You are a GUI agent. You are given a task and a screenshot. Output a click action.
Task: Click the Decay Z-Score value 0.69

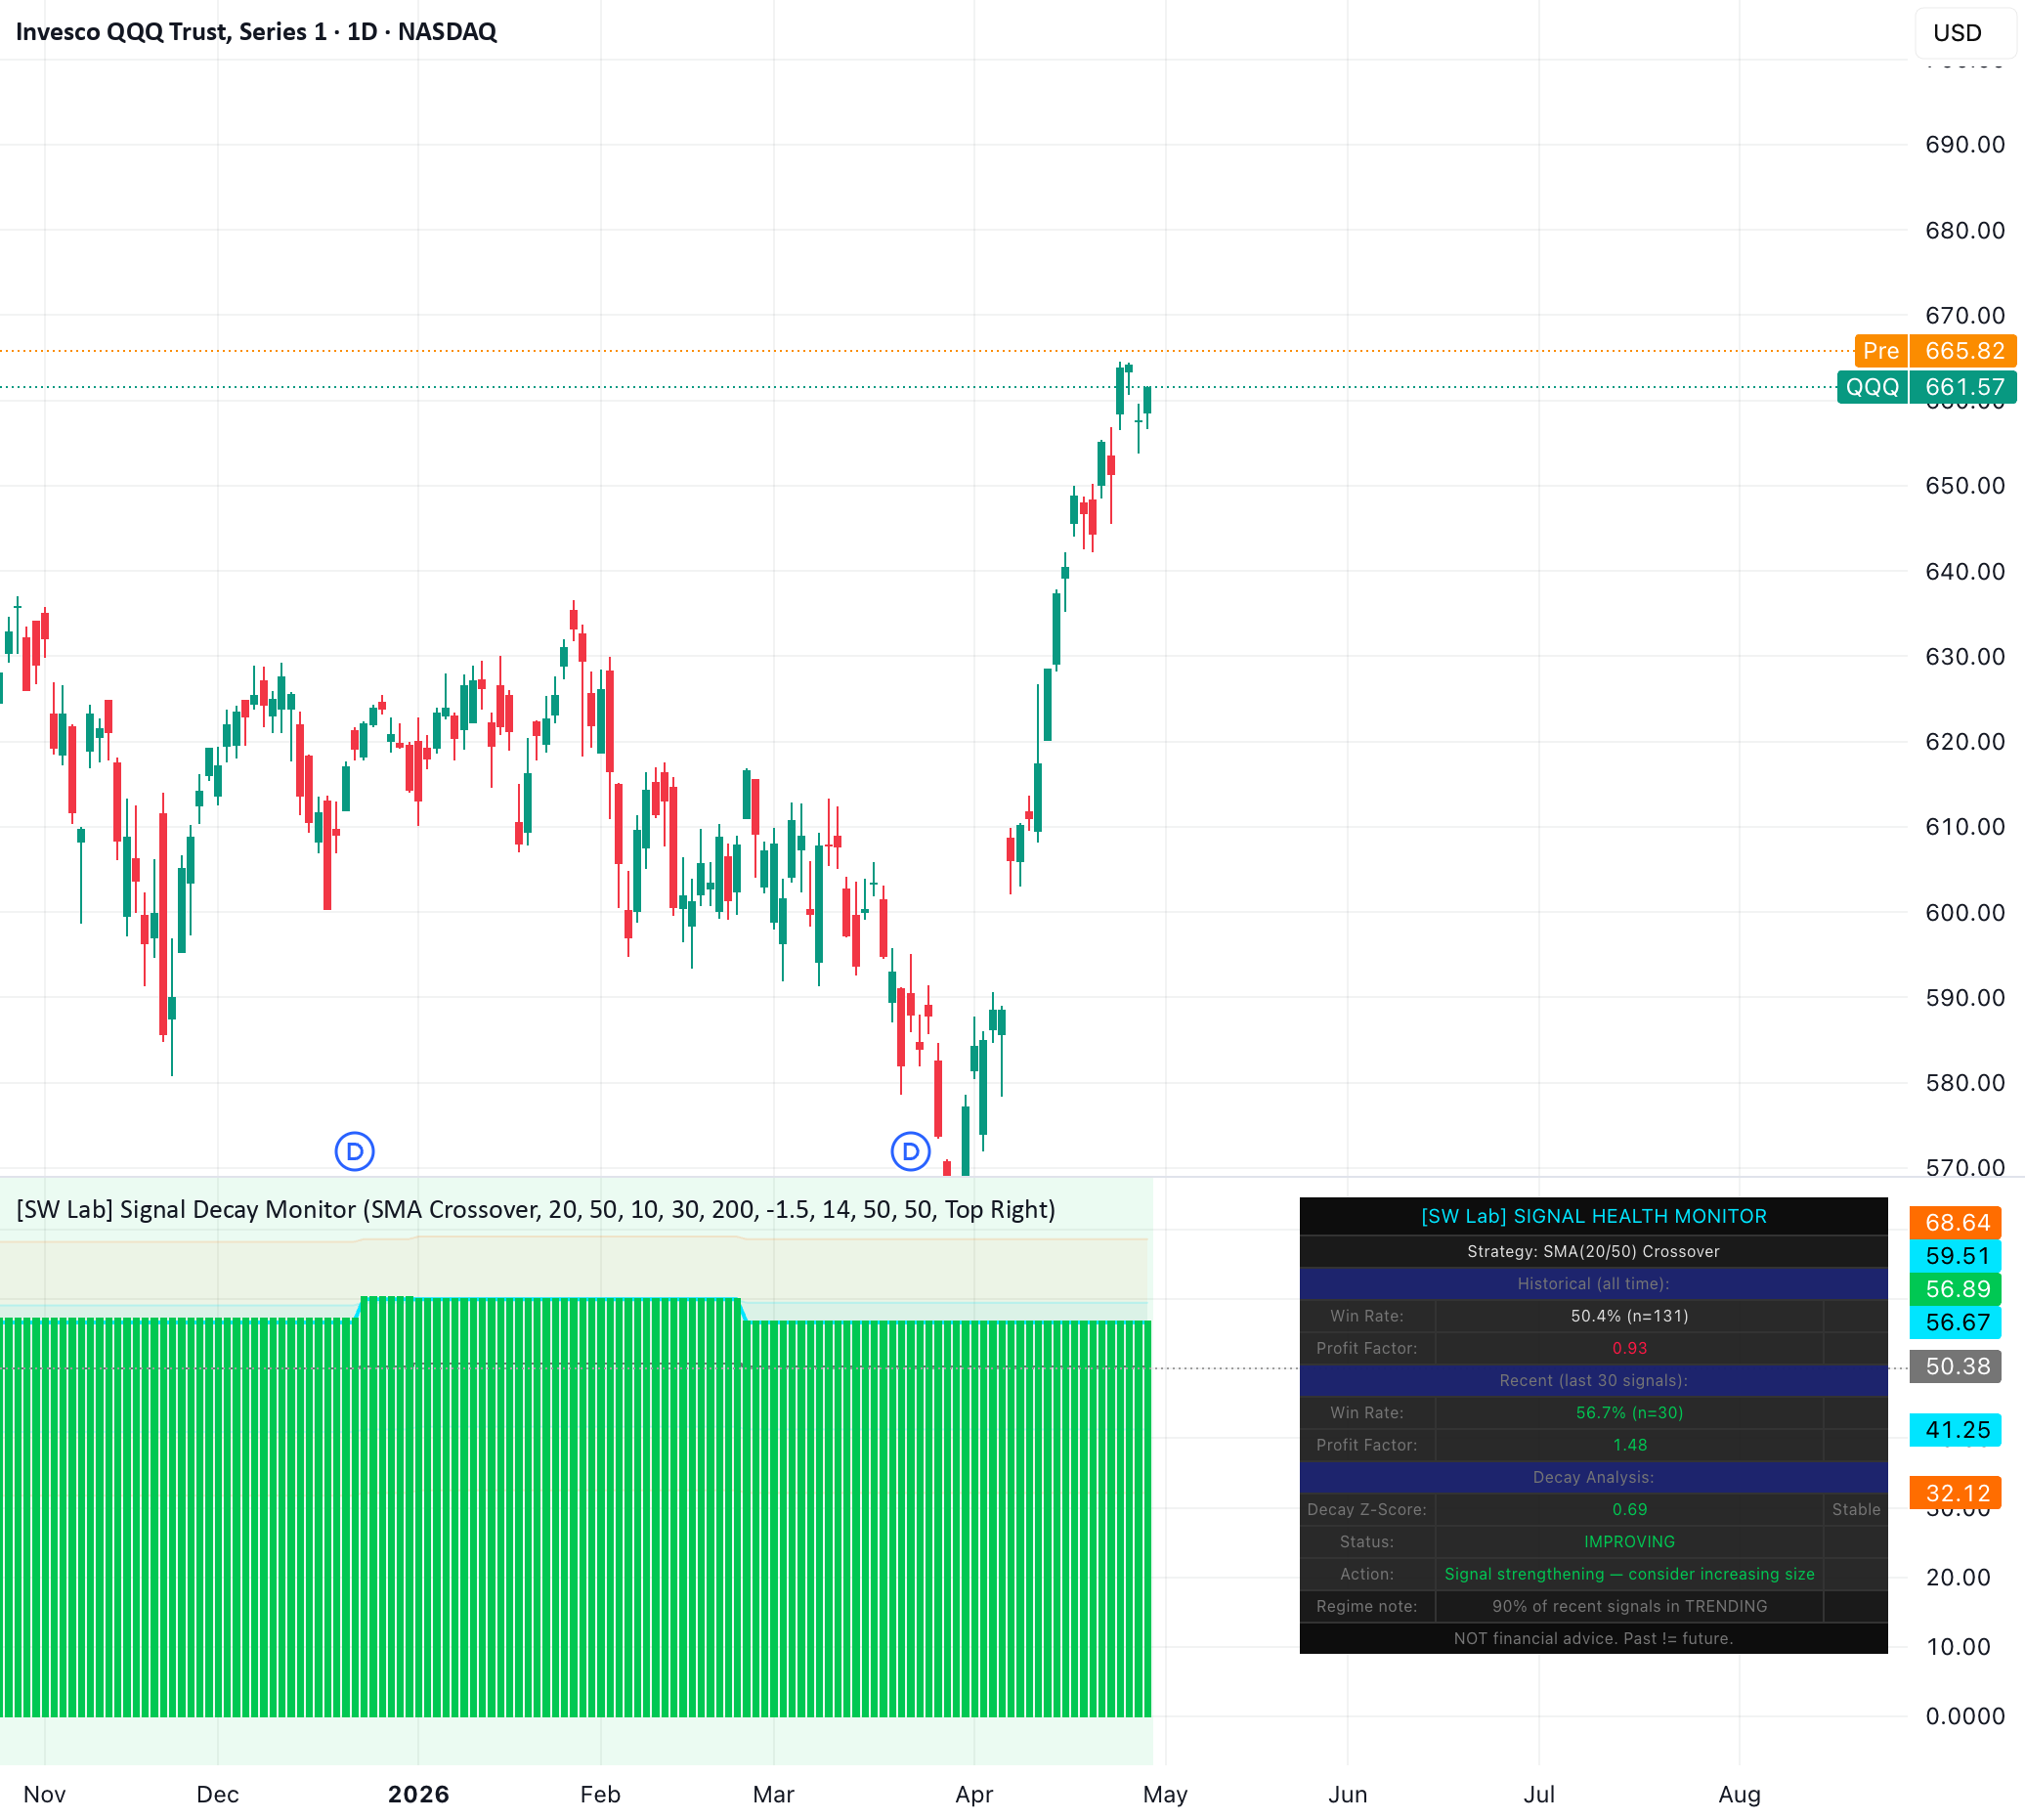[x=1629, y=1509]
